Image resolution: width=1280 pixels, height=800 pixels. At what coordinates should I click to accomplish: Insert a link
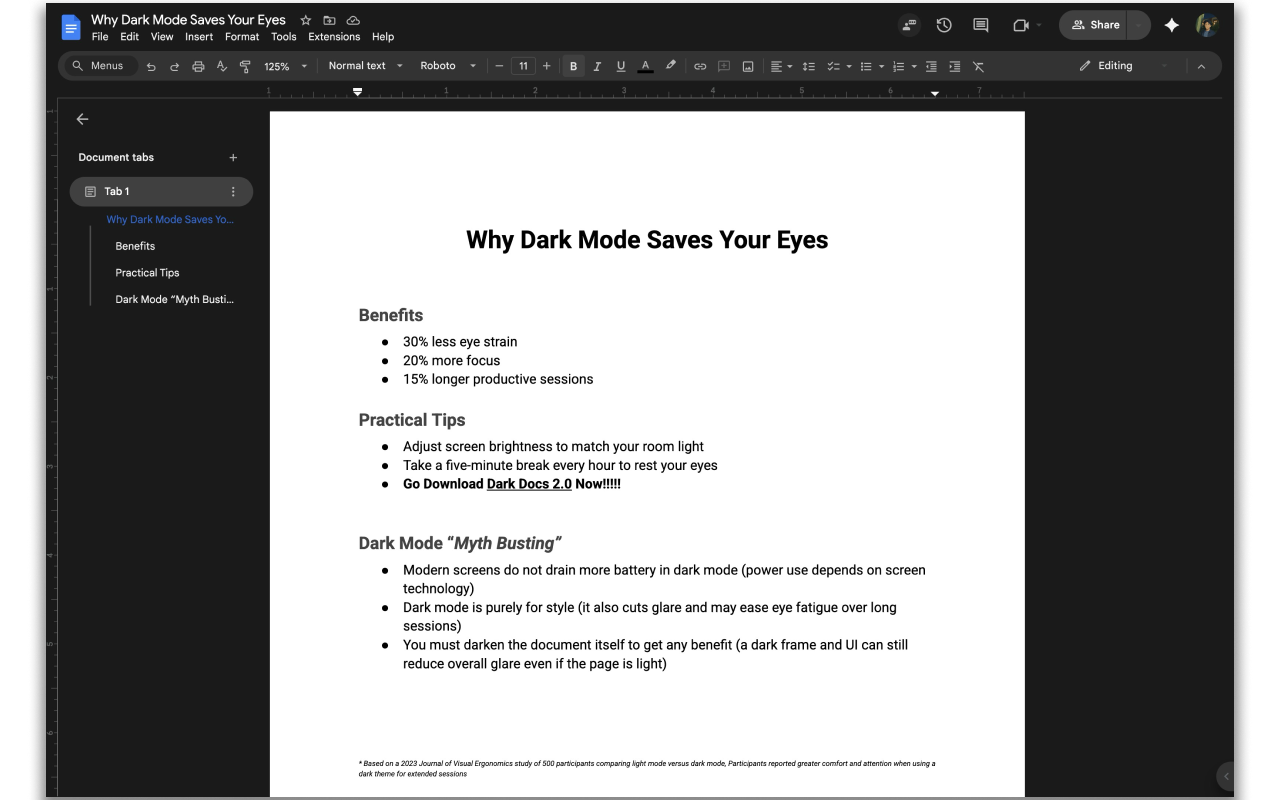[700, 66]
